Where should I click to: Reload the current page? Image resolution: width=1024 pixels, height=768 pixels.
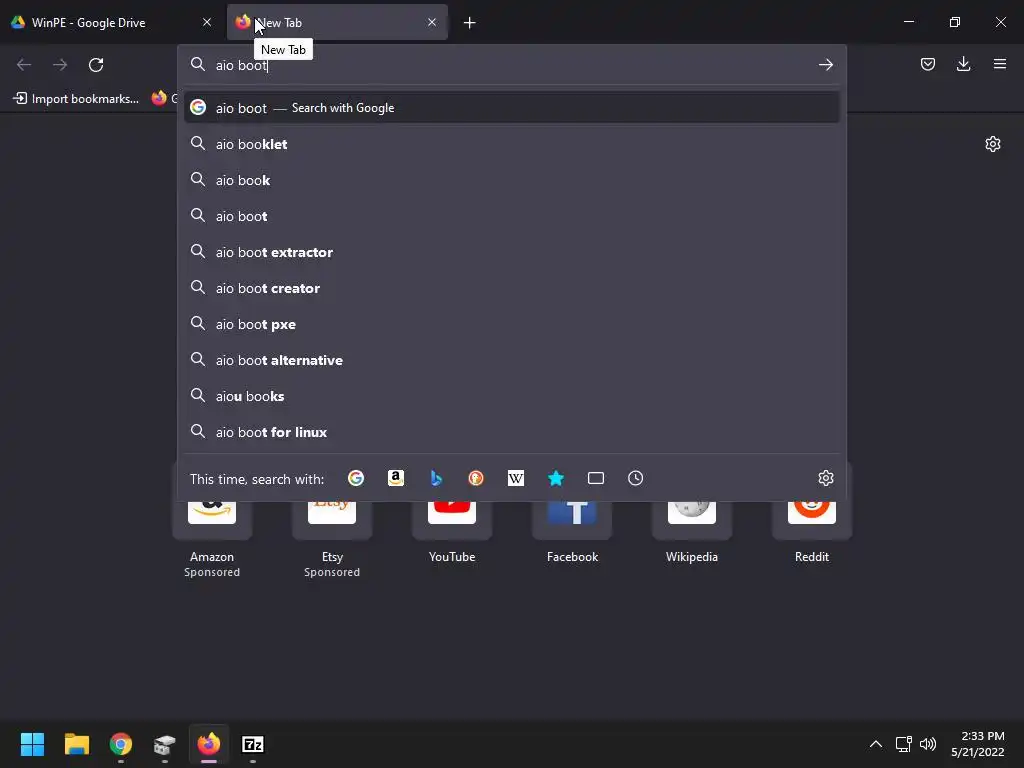[x=96, y=65]
